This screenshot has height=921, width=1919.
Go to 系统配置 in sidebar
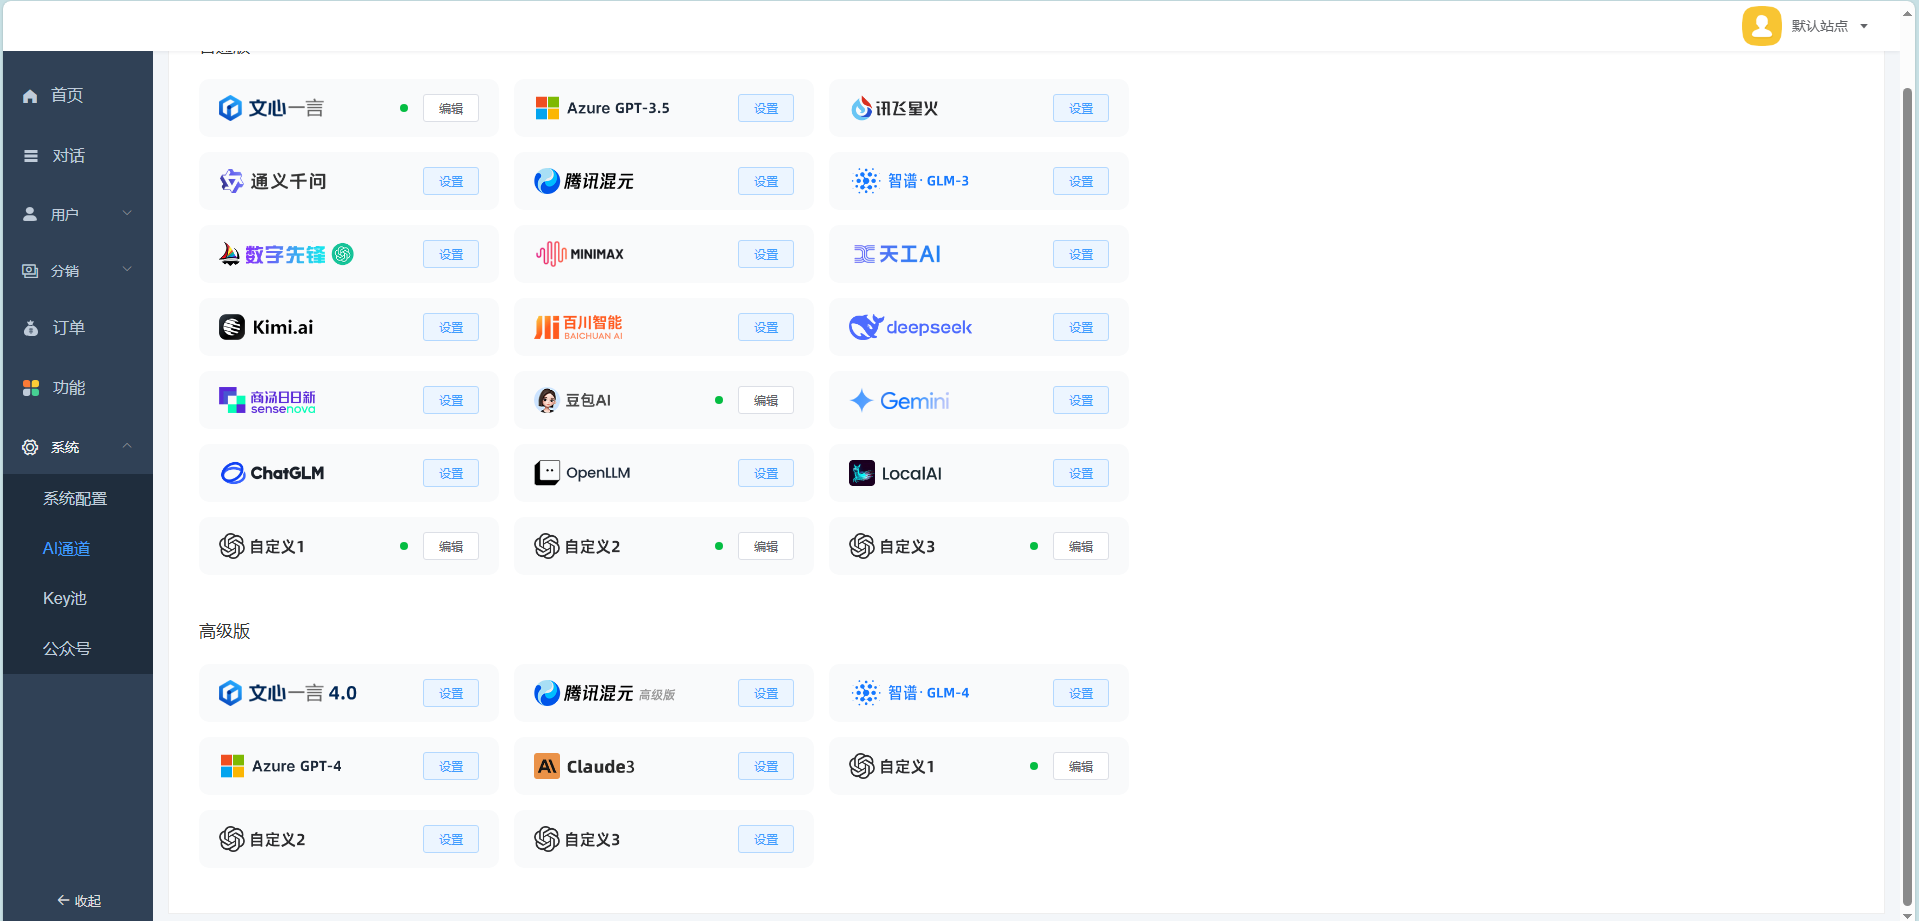click(75, 498)
